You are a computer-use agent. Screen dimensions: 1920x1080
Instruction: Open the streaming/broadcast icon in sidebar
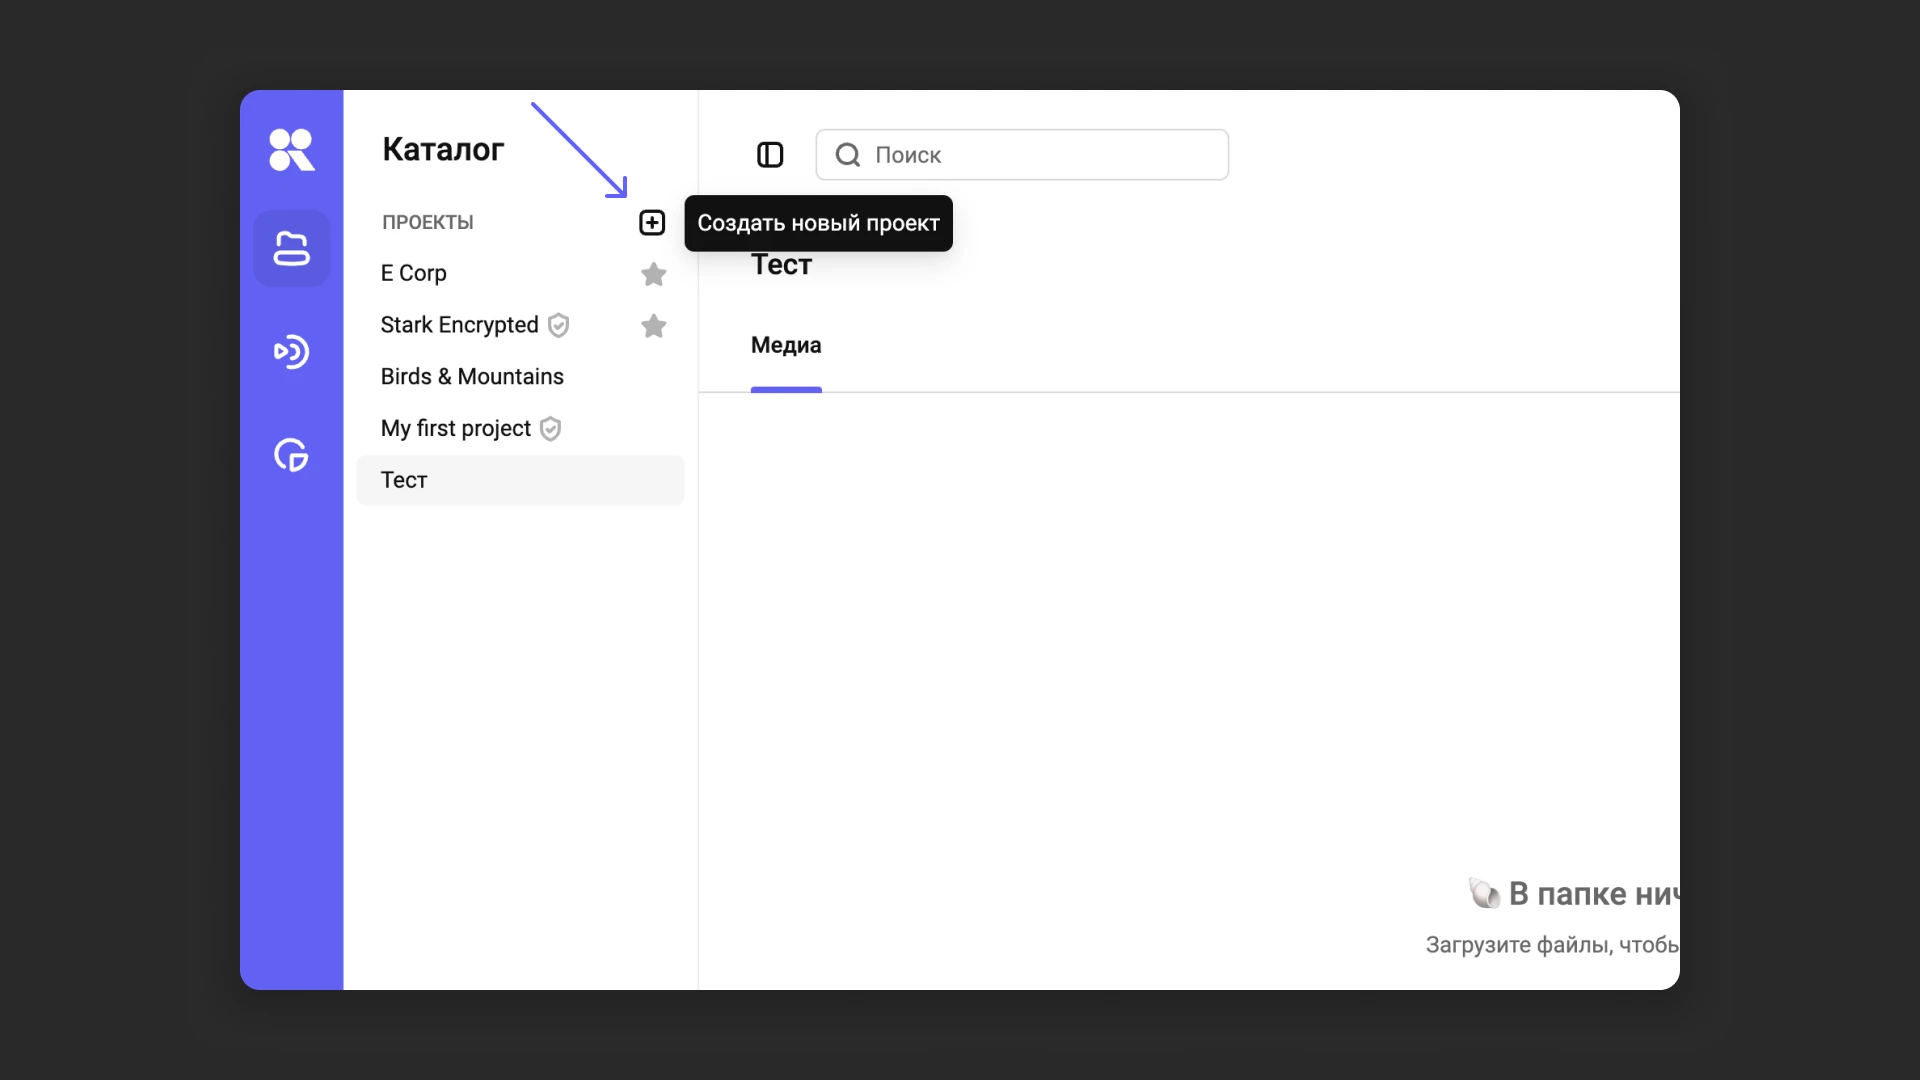coord(291,352)
